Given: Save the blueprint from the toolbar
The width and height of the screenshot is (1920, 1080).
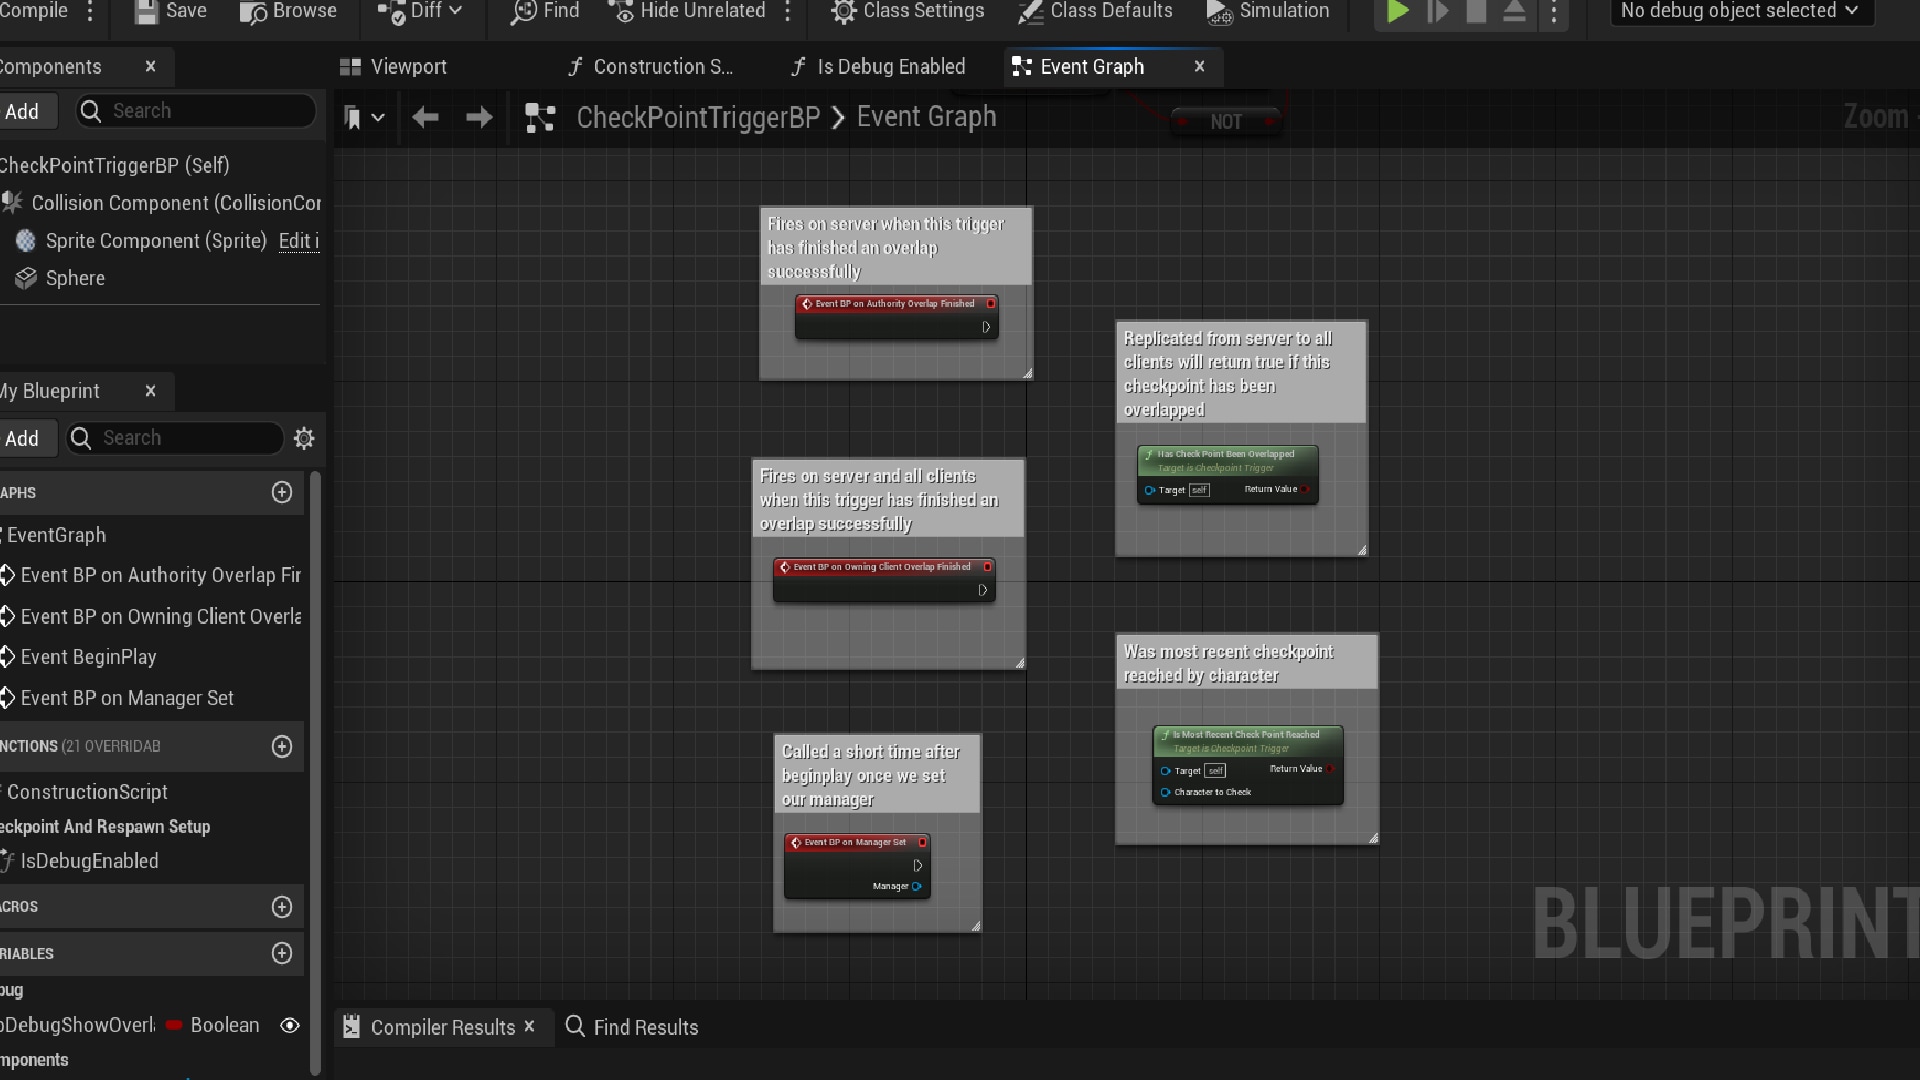Looking at the screenshot, I should point(168,11).
